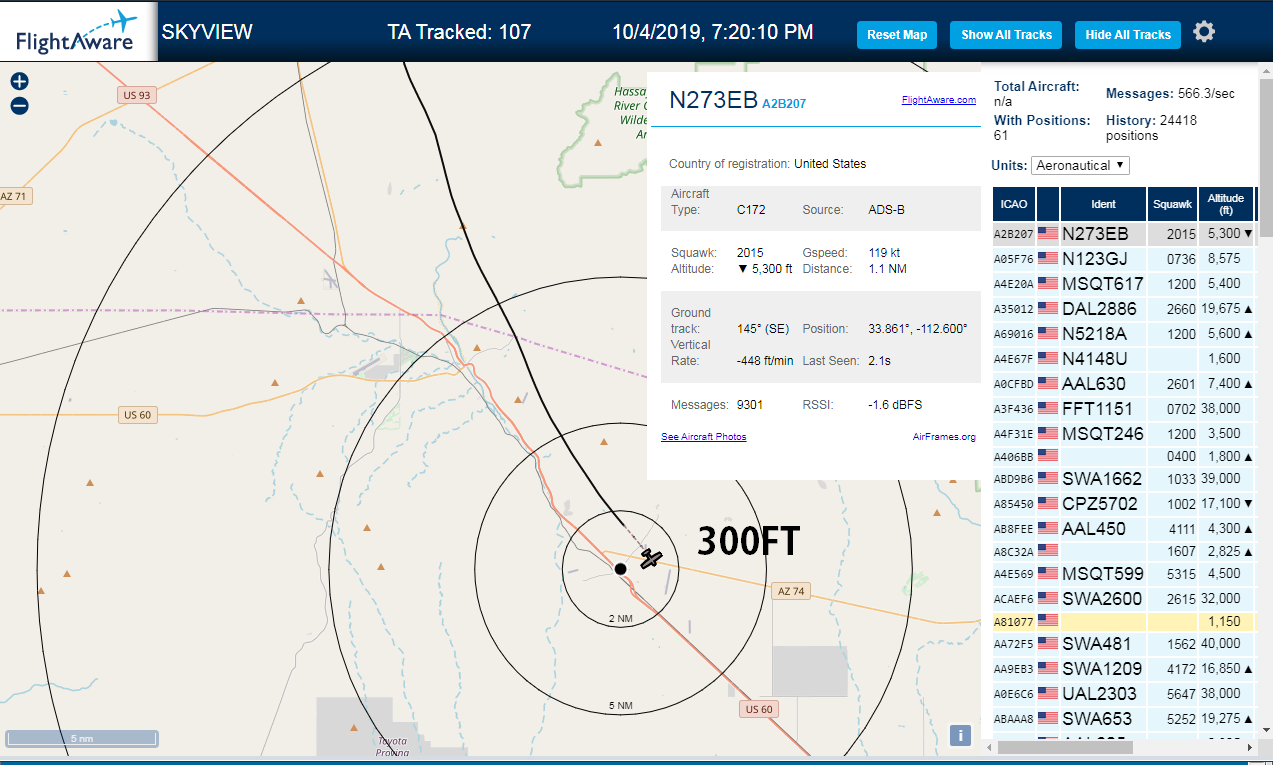The image size is (1273, 765).
Task: Select the SWA1209 aircraft row
Action: click(1124, 669)
